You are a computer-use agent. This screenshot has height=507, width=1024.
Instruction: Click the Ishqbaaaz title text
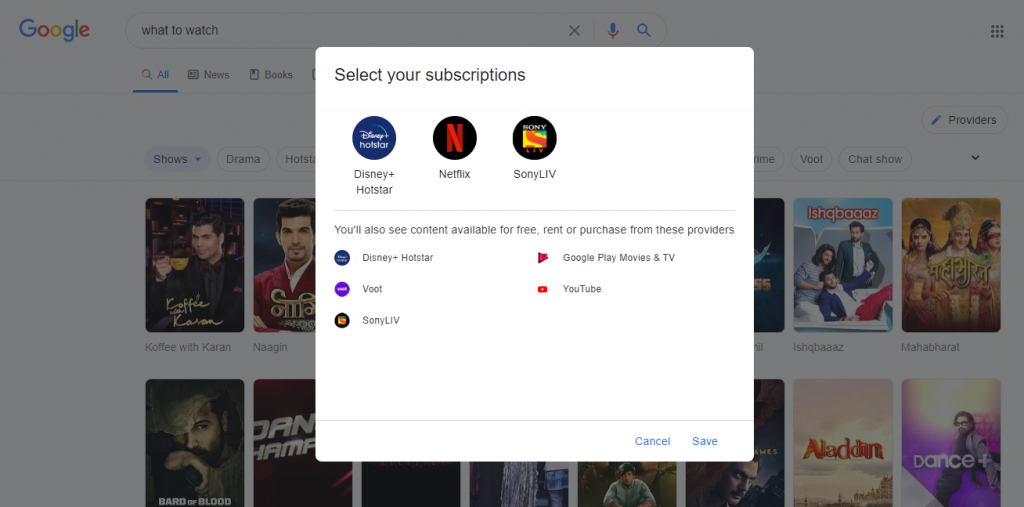(x=818, y=347)
